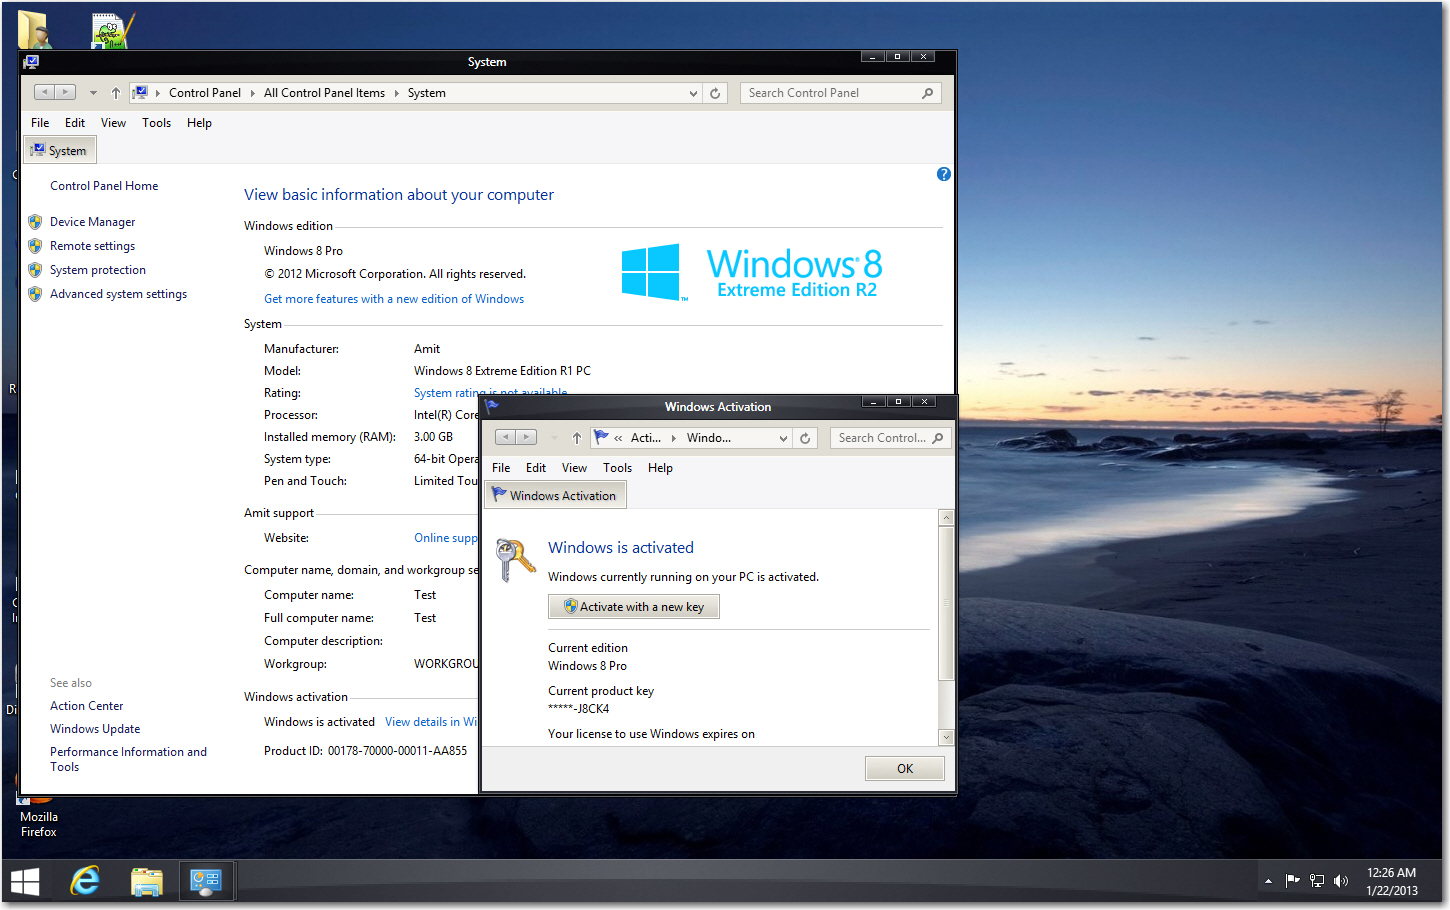
Task: Launch Internet Explorer from the taskbar
Action: [x=85, y=880]
